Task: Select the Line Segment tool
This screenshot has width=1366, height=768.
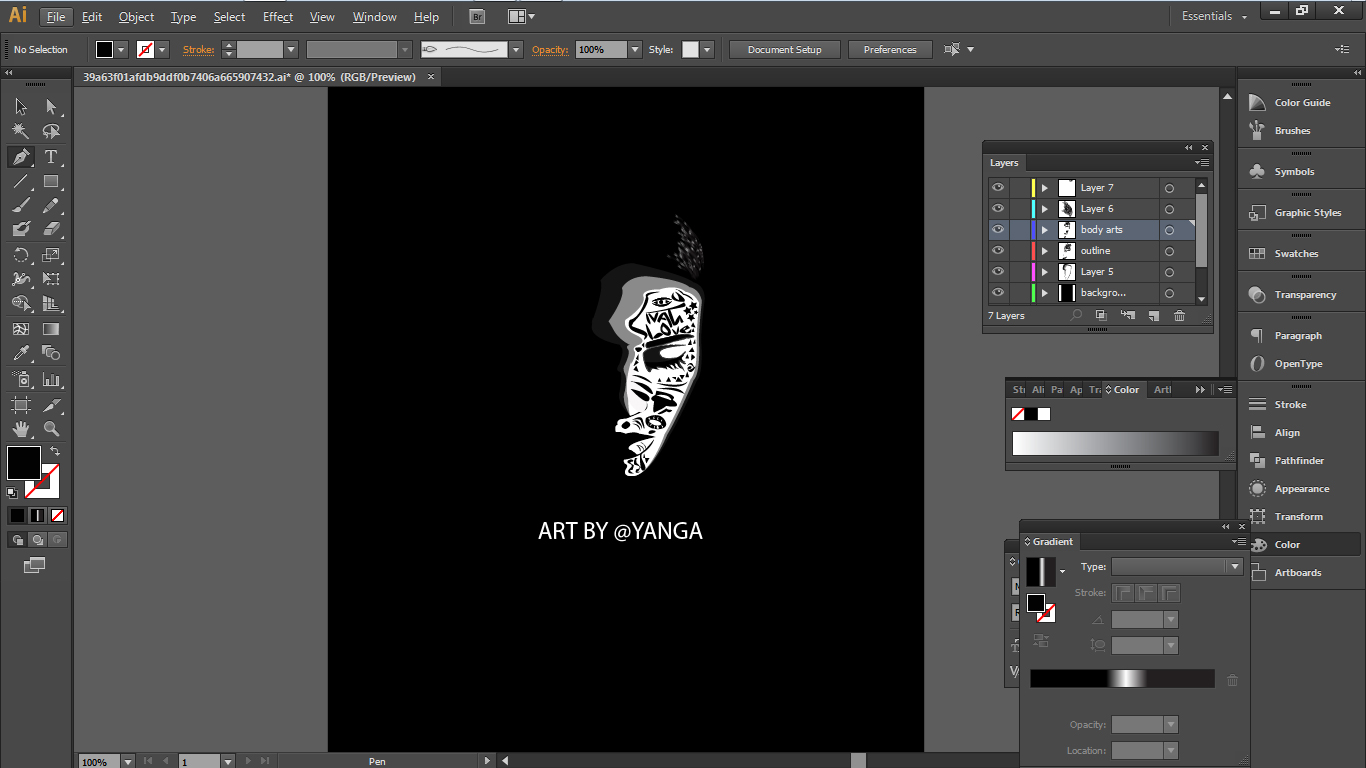Action: coord(20,181)
